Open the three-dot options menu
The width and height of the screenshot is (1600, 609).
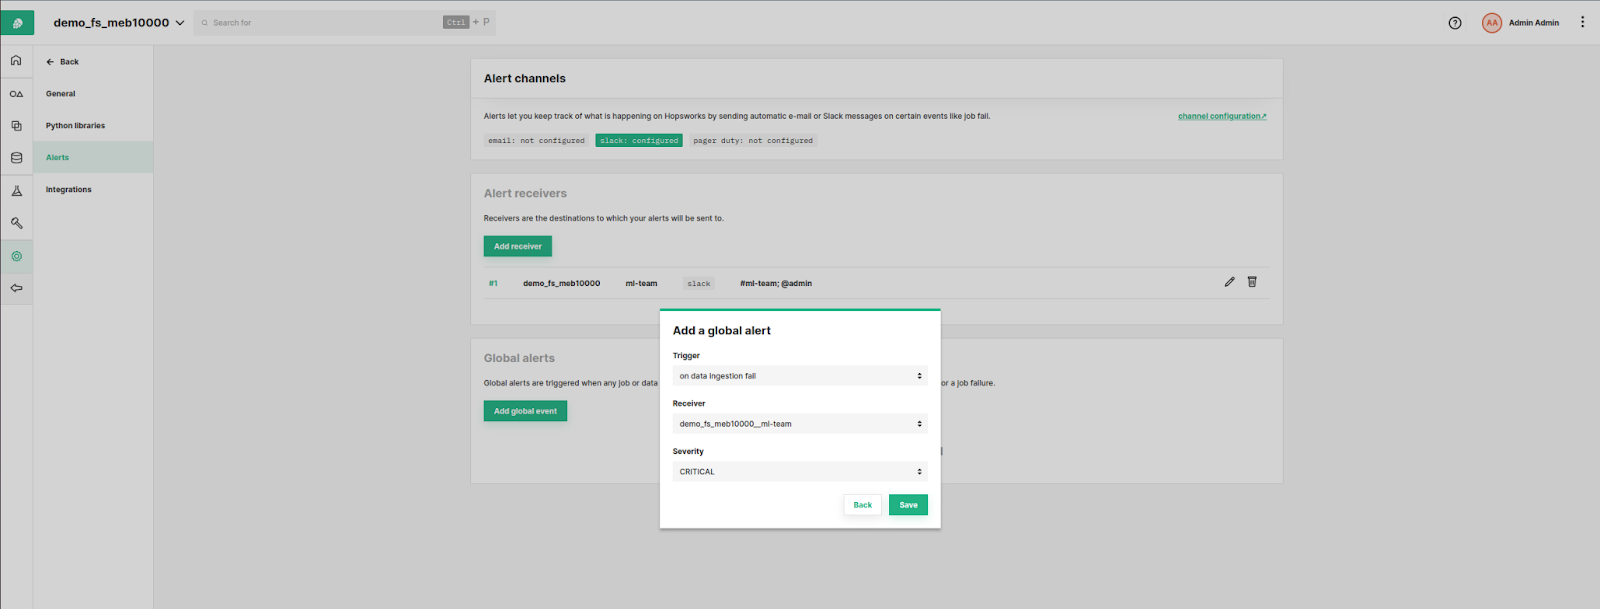pyautogui.click(x=1582, y=22)
